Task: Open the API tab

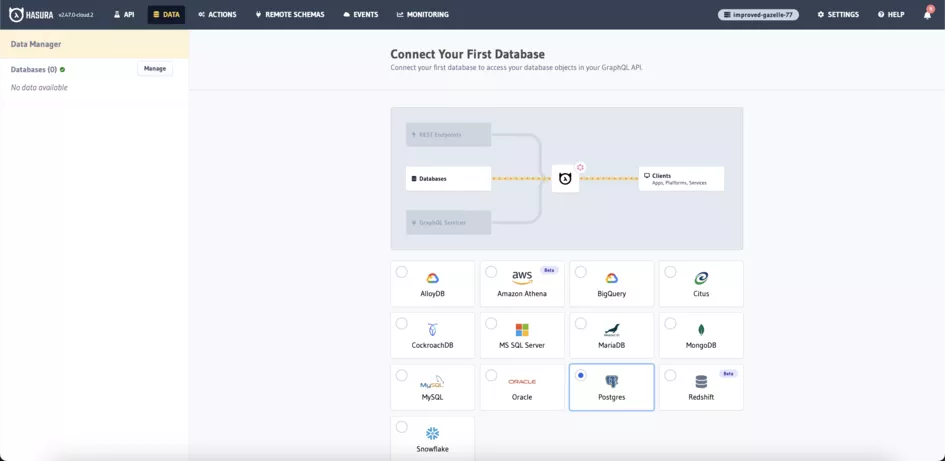Action: (125, 14)
